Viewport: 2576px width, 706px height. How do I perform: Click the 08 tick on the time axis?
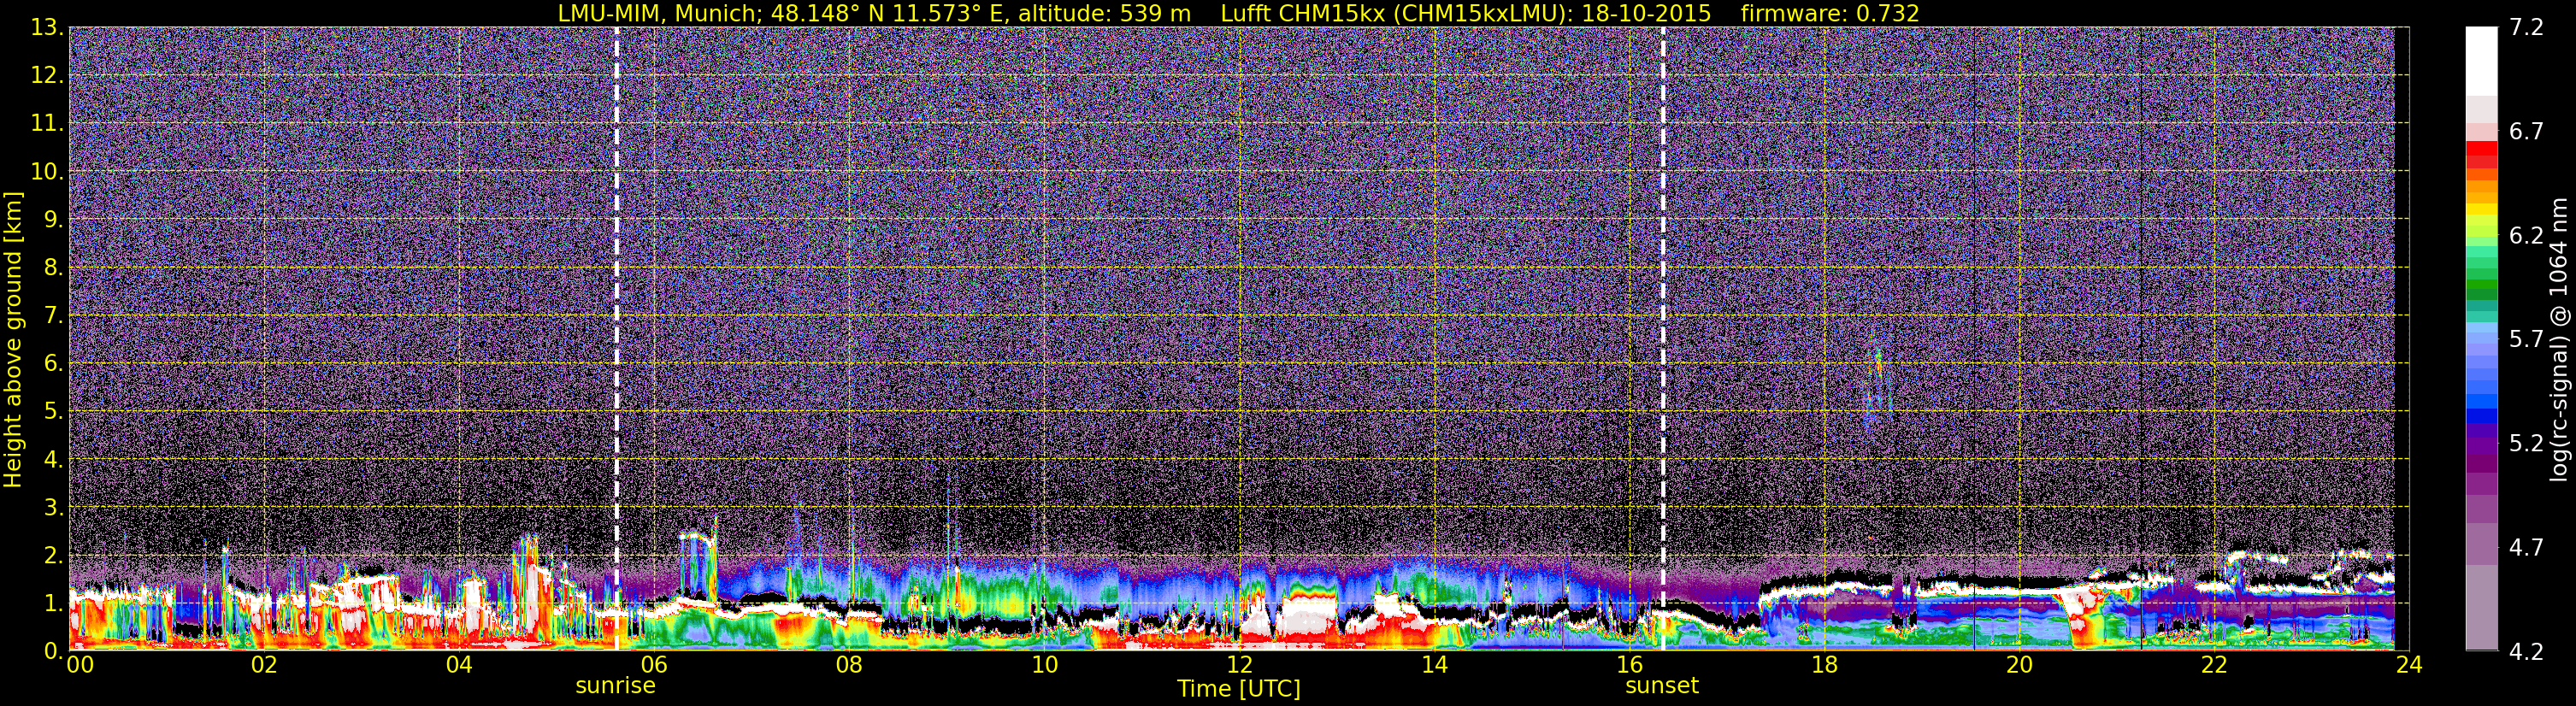pos(849,665)
